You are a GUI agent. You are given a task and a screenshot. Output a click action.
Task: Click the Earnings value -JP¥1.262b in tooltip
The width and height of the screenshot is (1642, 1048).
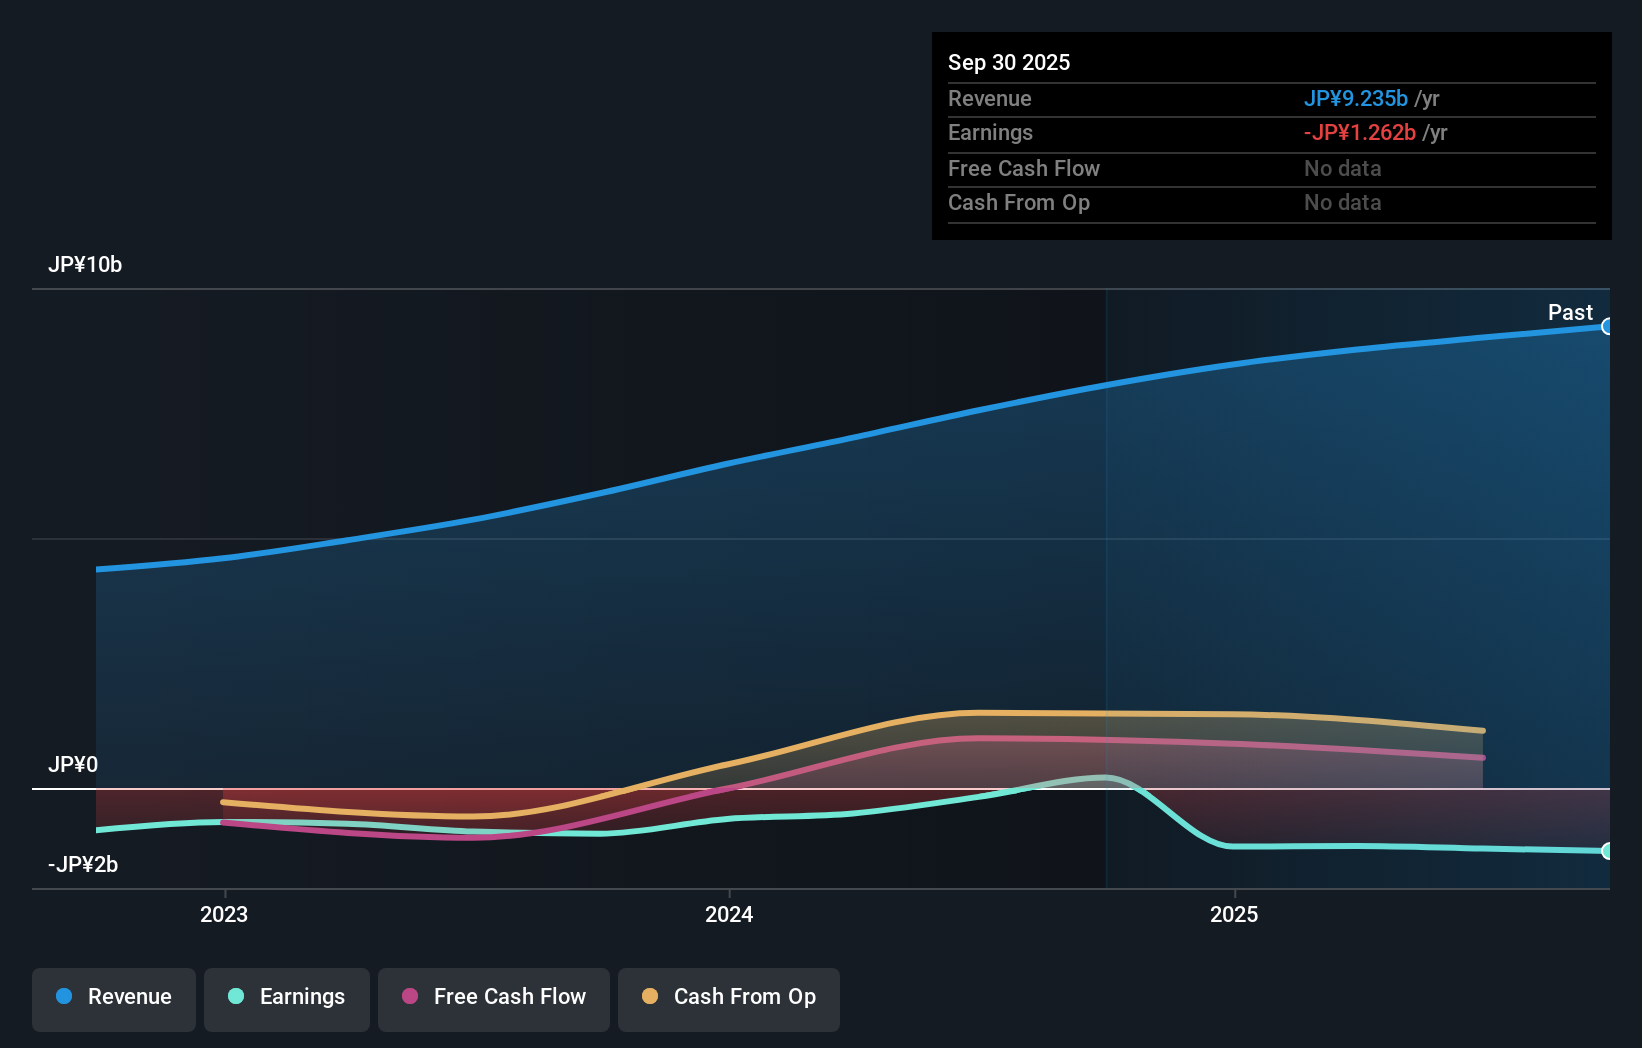pos(1360,132)
